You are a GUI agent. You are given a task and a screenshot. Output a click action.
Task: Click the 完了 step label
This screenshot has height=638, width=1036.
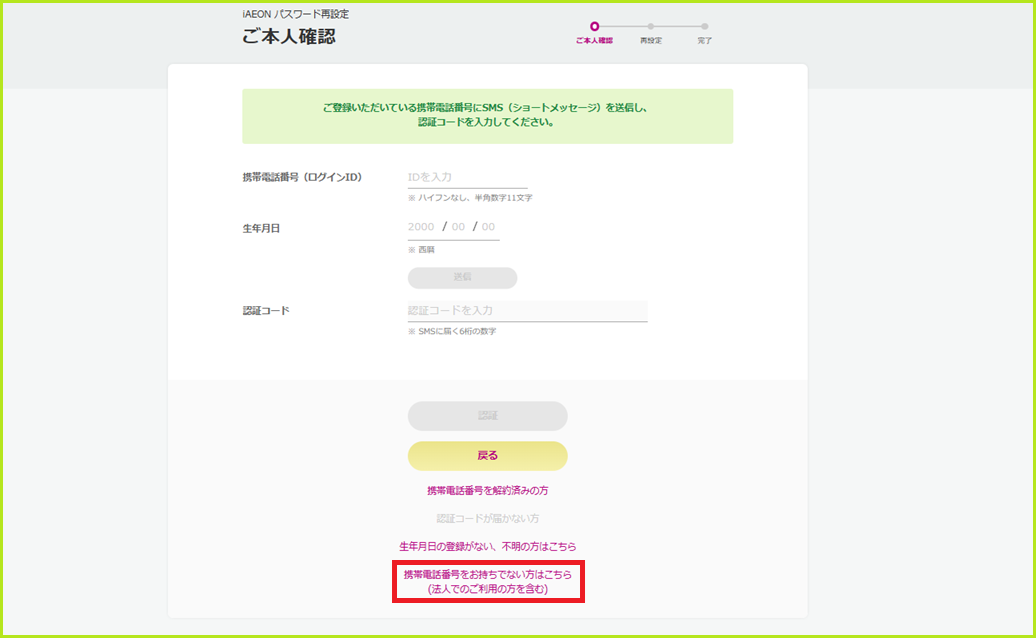[705, 41]
